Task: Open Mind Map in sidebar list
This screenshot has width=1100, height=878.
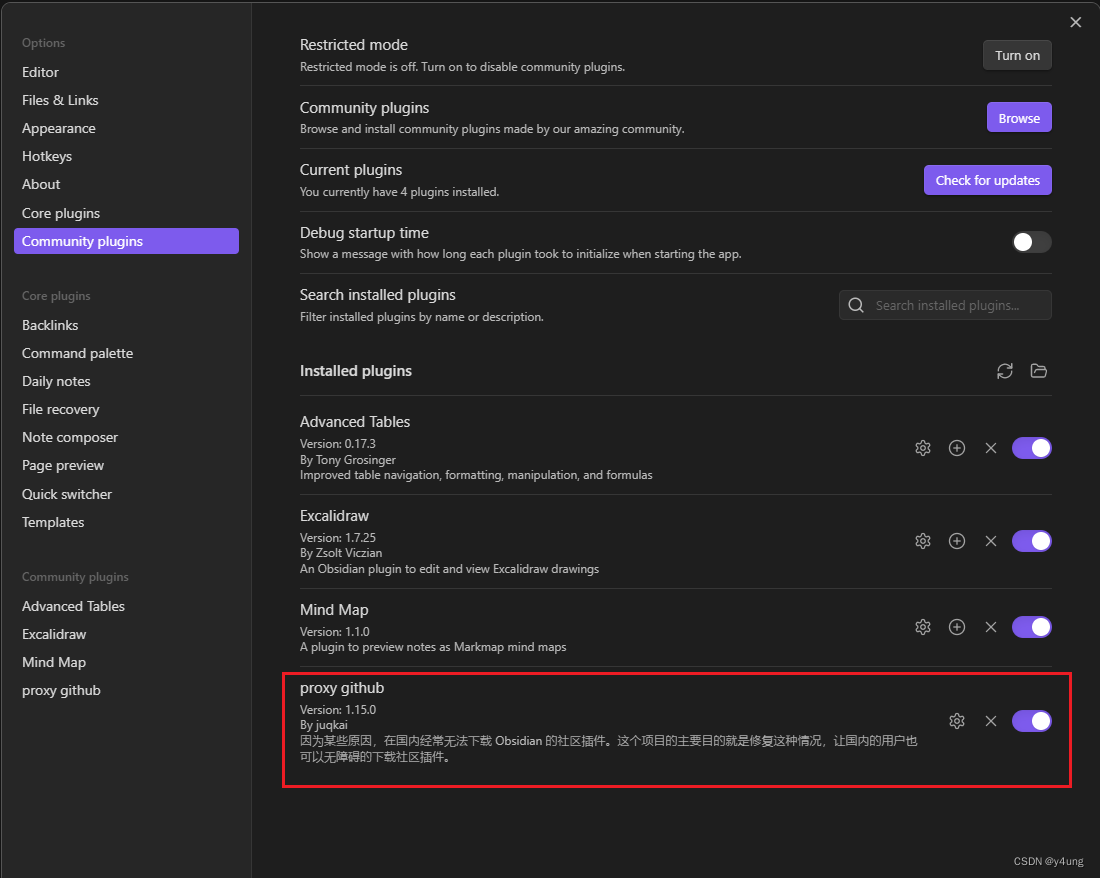Action: click(126, 663)
